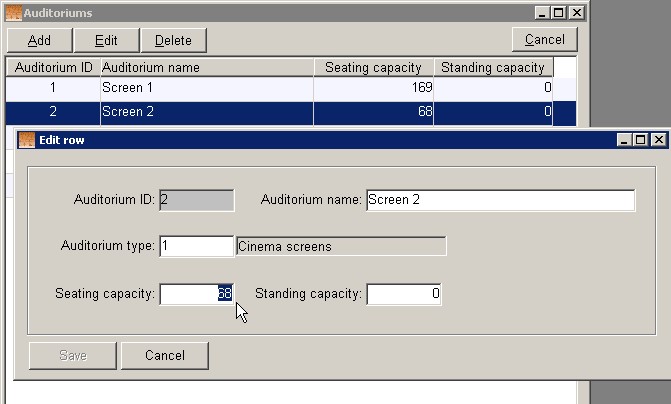Click the Auditorium type input field
Viewport: 671px width, 404px height.
coord(196,246)
